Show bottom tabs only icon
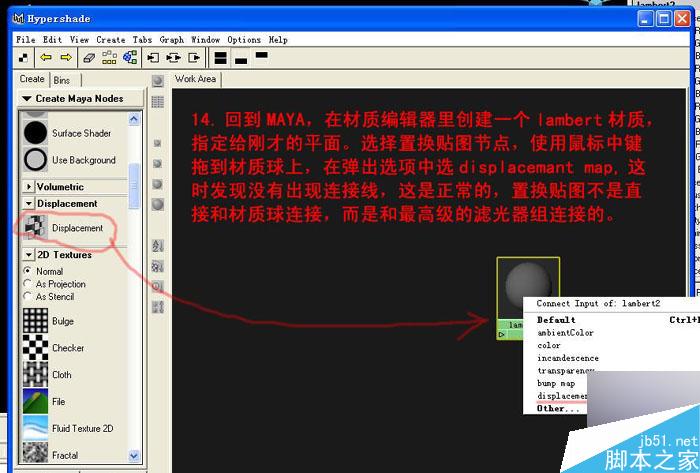This screenshot has width=700, height=473. tap(241, 60)
